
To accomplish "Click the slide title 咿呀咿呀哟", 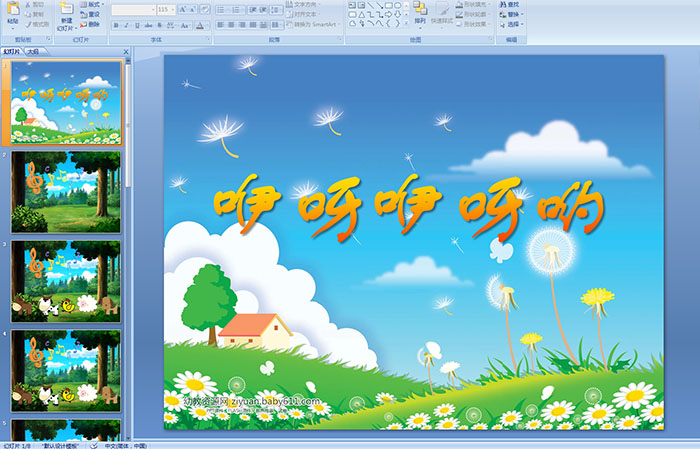I will click(x=408, y=209).
